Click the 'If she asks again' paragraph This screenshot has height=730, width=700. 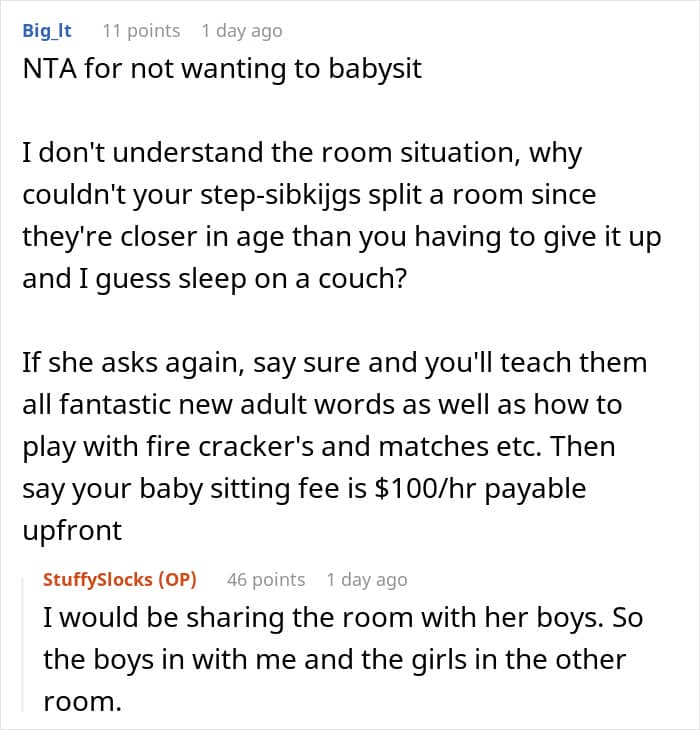point(335,446)
